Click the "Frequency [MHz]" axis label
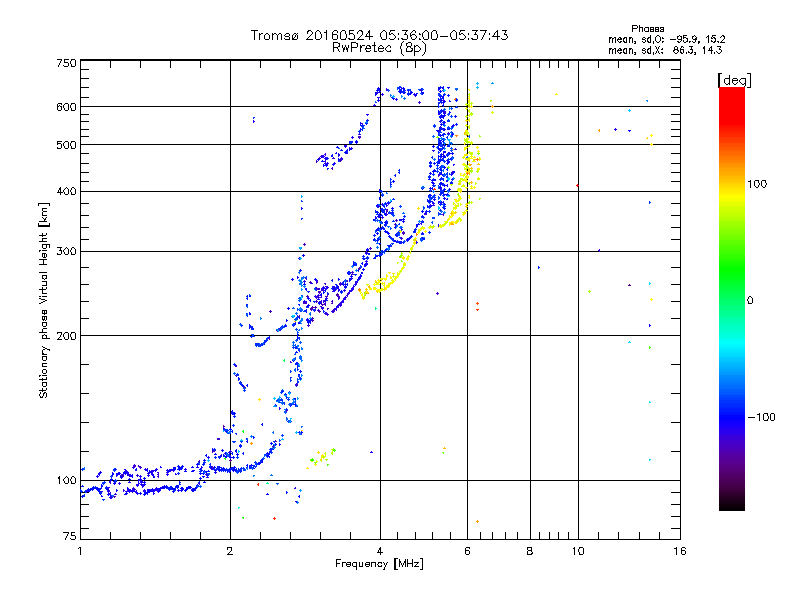 click(x=379, y=564)
